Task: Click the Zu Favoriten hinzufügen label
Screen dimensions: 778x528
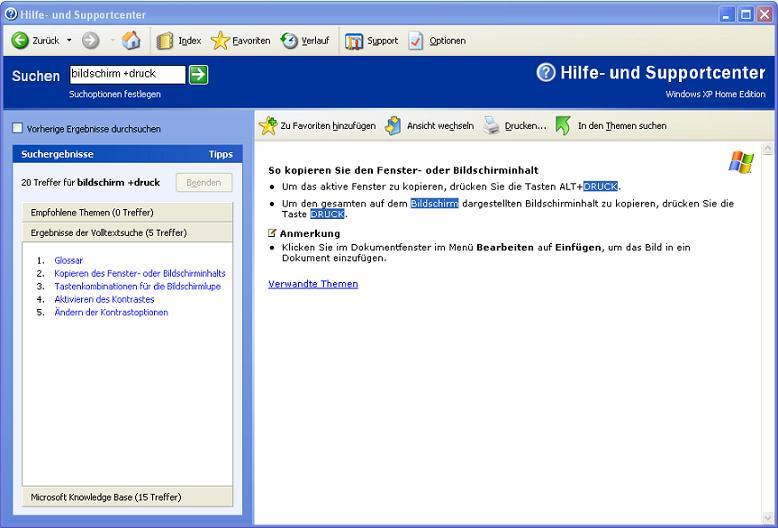Action: 328,126
